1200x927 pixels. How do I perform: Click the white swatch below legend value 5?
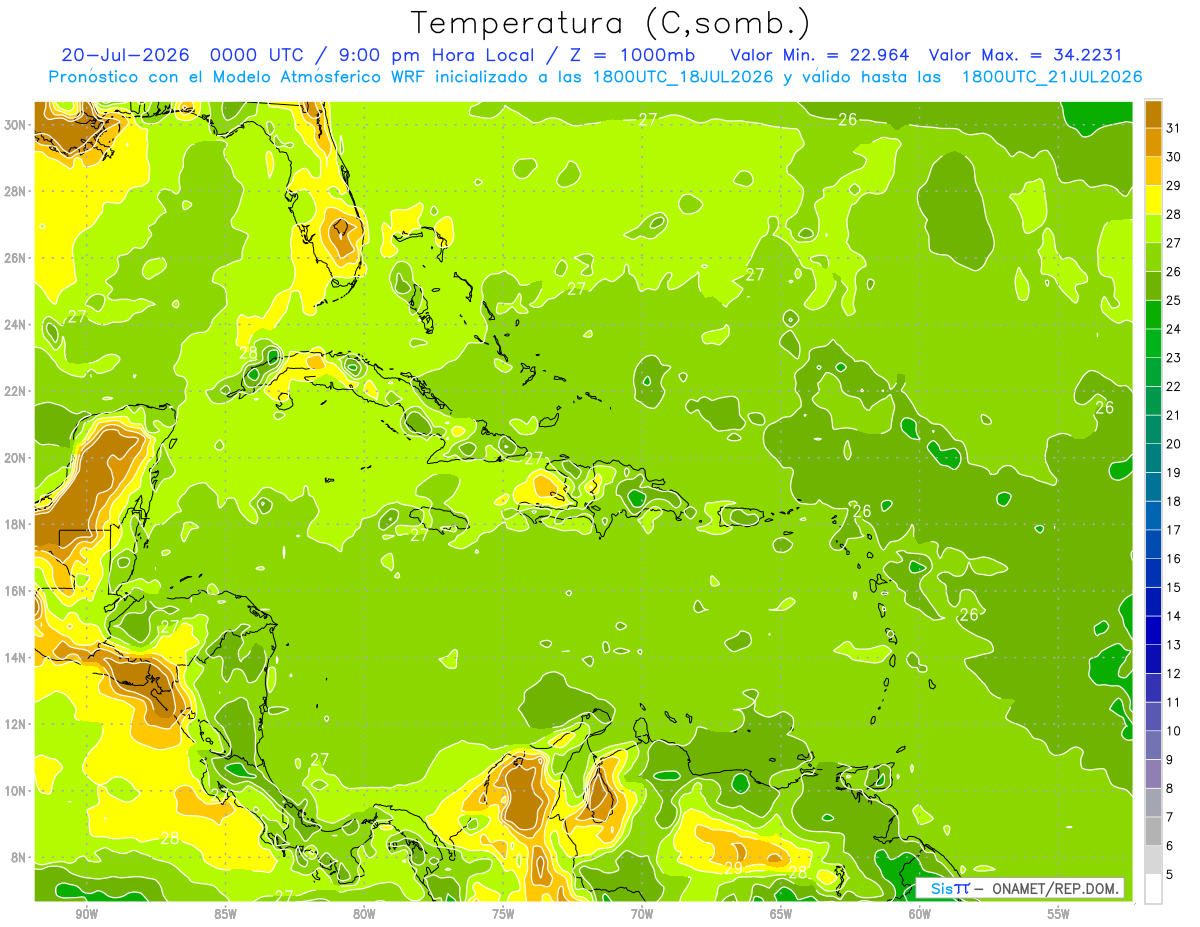tap(1153, 888)
